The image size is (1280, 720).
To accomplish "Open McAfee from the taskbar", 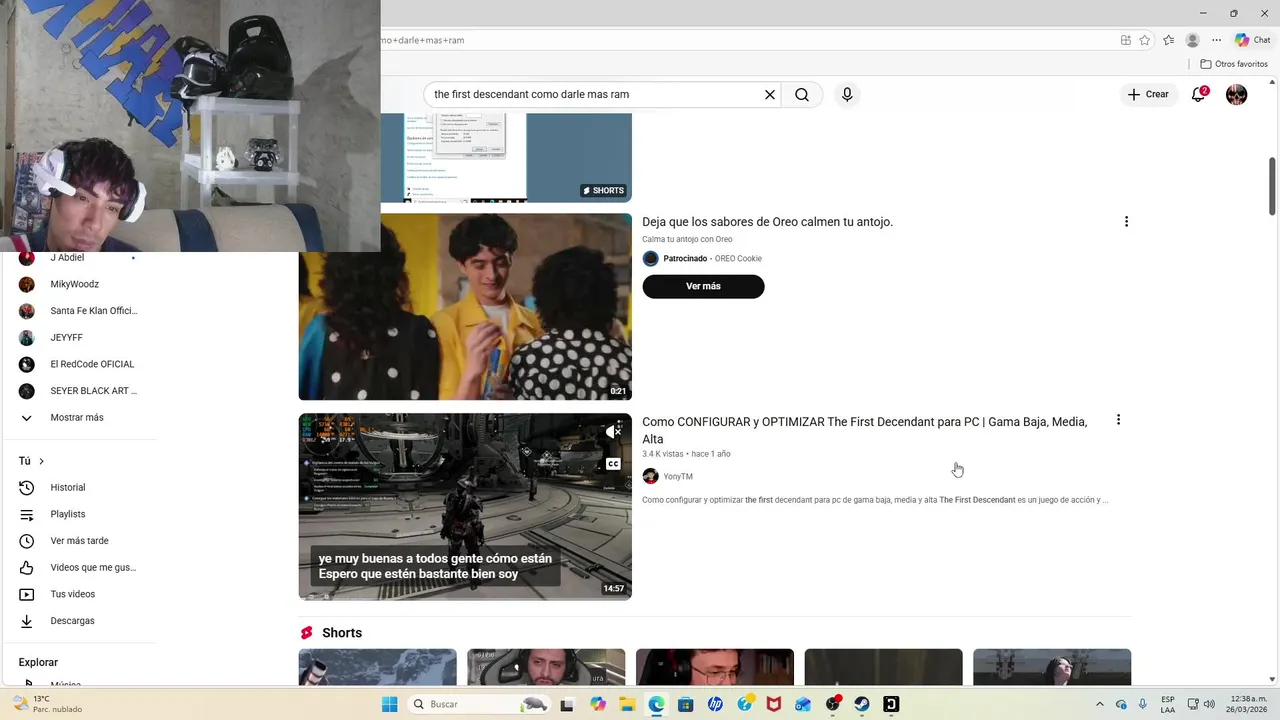I will [x=773, y=704].
